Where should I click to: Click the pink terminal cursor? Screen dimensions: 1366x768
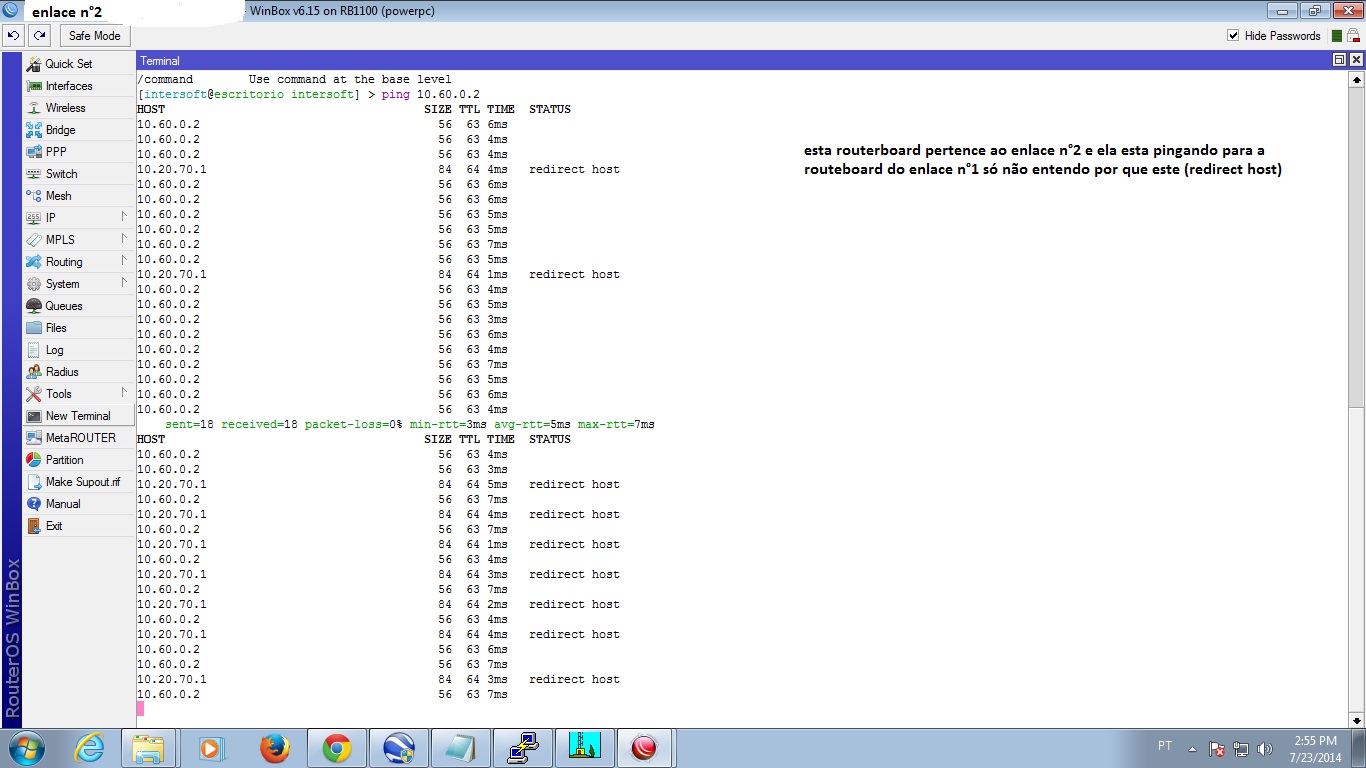coord(140,708)
